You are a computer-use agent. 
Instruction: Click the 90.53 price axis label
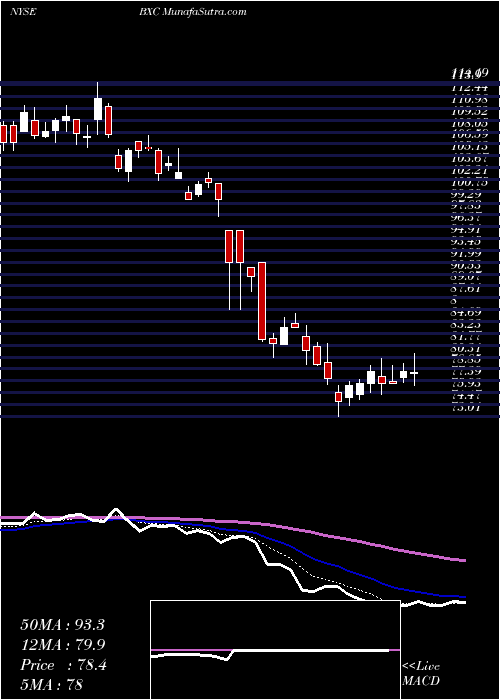pyautogui.click(x=468, y=268)
